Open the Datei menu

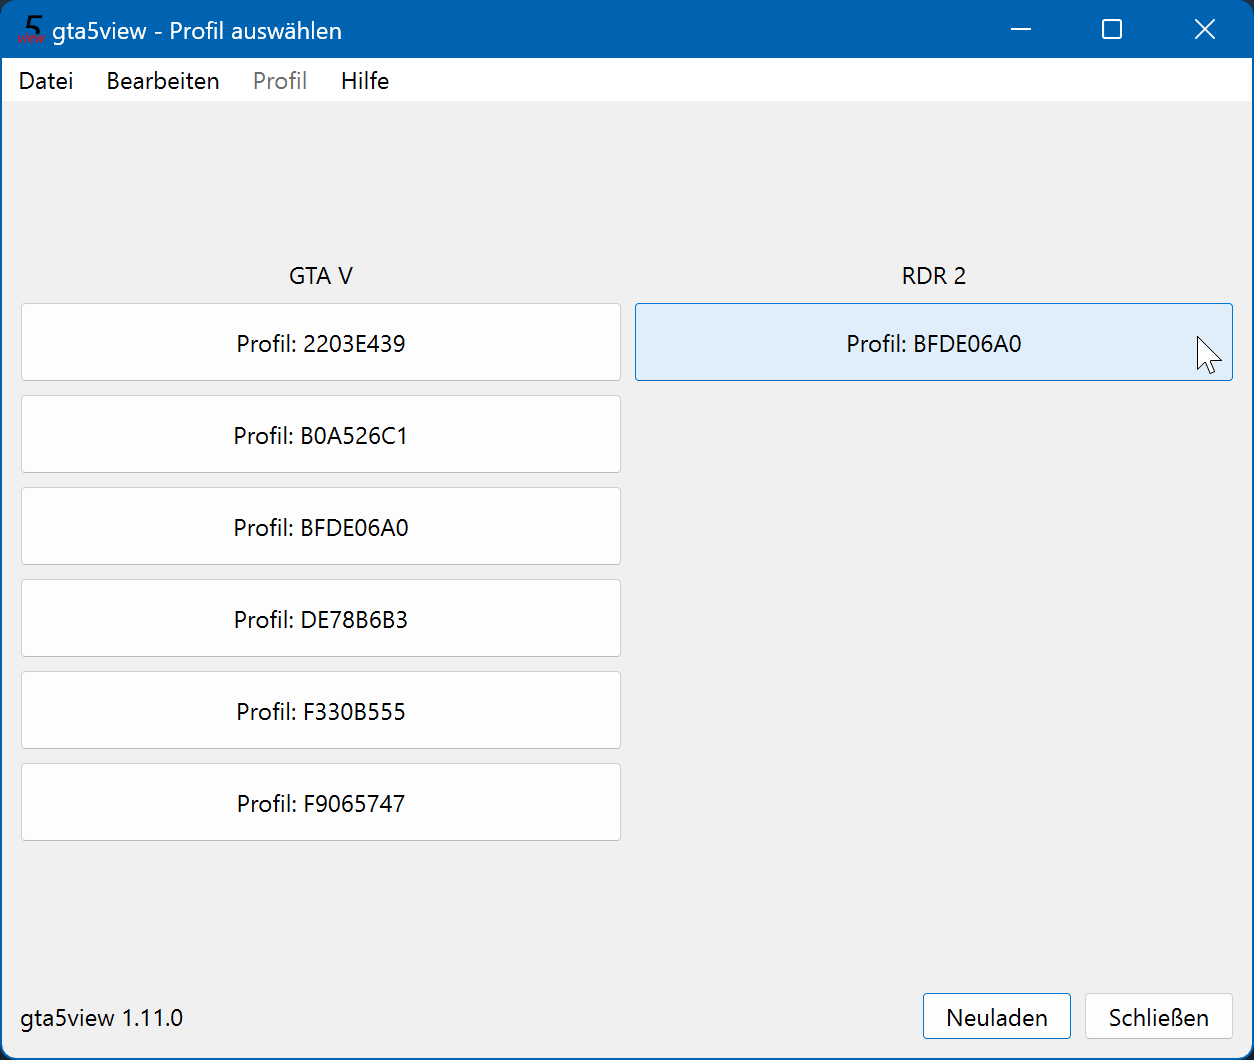46,81
